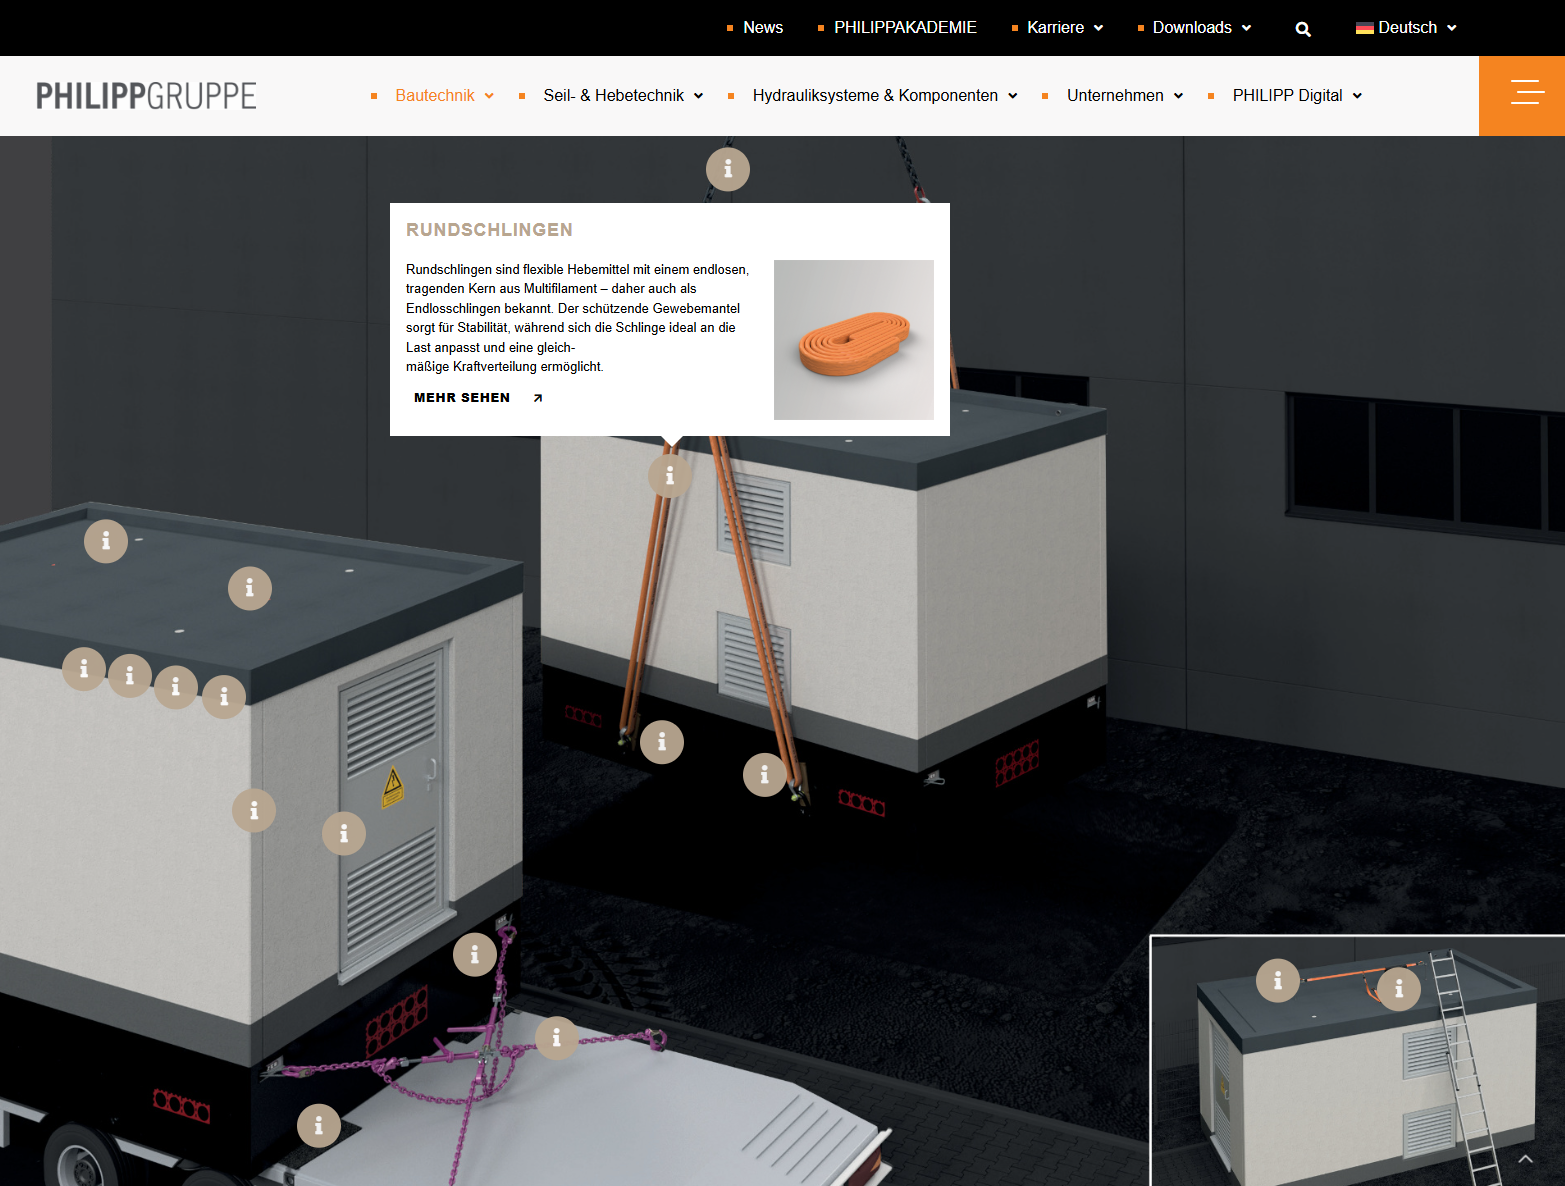Screen dimensions: 1565x1186
Task: Click info hotspot above the Rundschlingen popup
Action: coord(727,169)
